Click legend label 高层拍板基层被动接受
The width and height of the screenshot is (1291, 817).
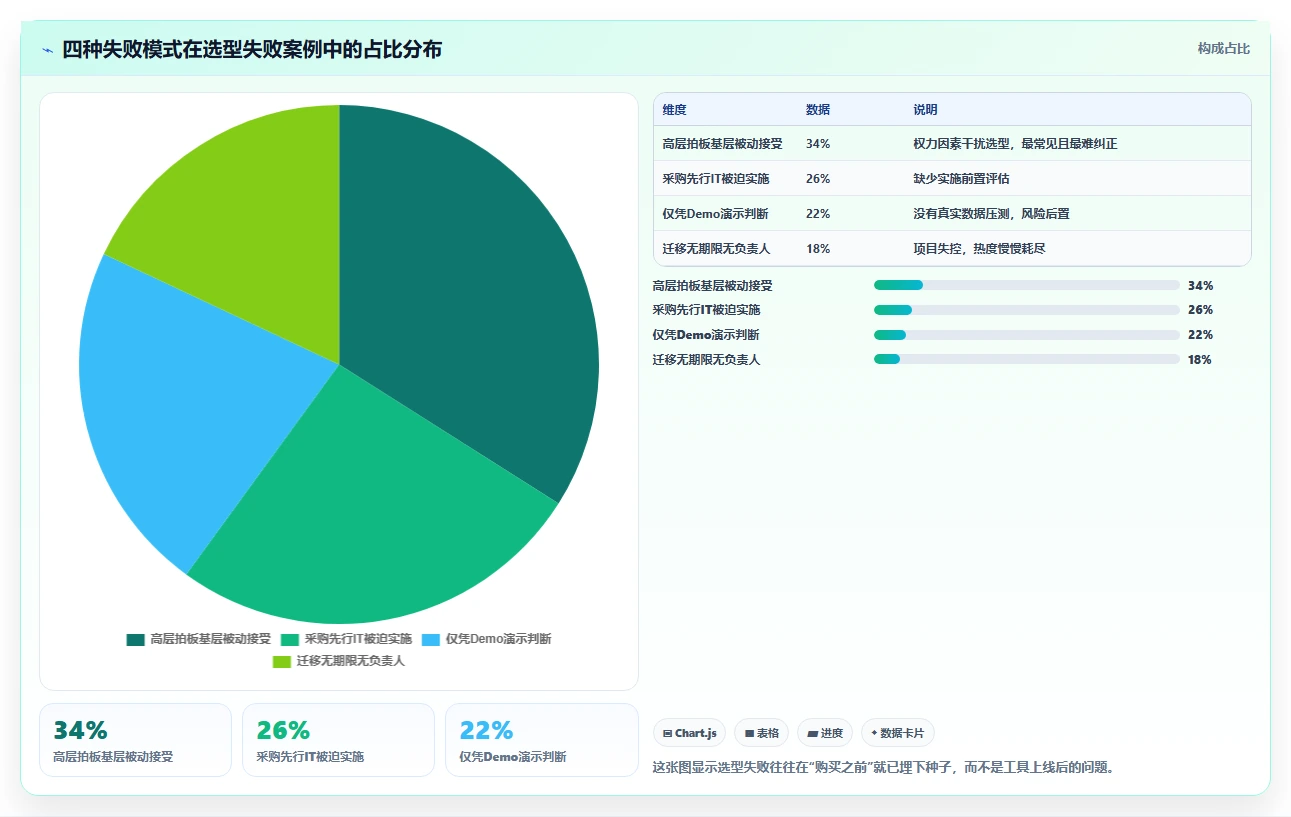click(x=211, y=639)
